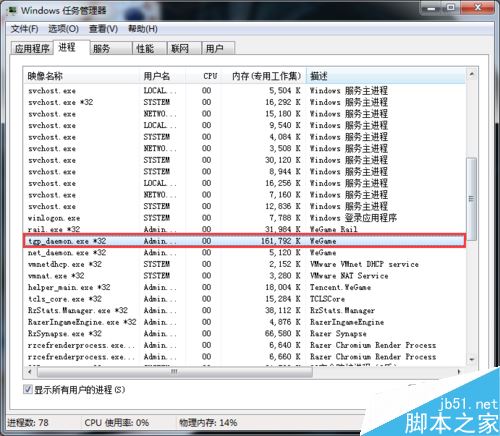Viewport: 500px width, 436px height.
Task: Sort by 描述 column header
Action: (386, 76)
